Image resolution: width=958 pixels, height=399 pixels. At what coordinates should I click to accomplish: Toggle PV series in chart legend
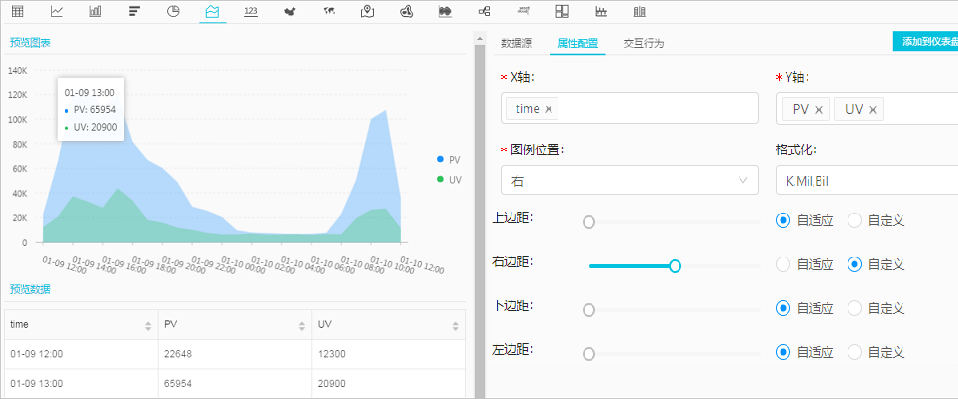tap(448, 159)
